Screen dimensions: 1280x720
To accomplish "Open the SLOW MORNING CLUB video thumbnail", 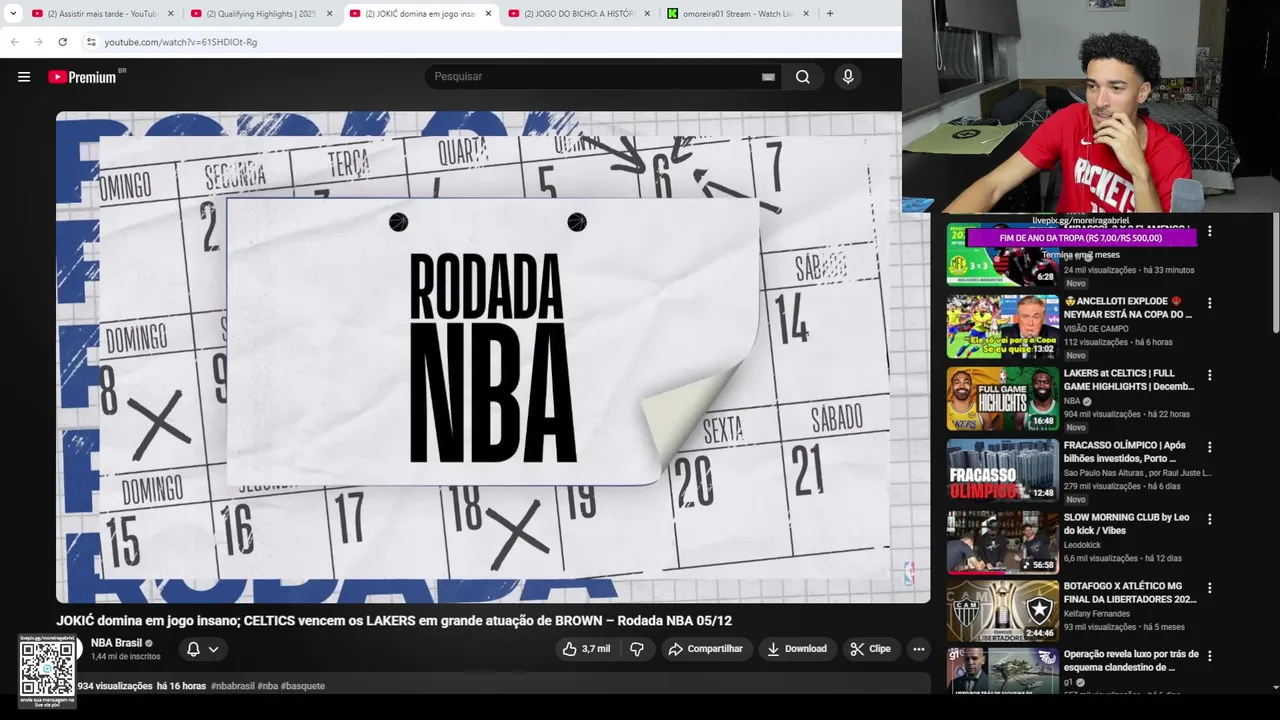I will [1002, 542].
